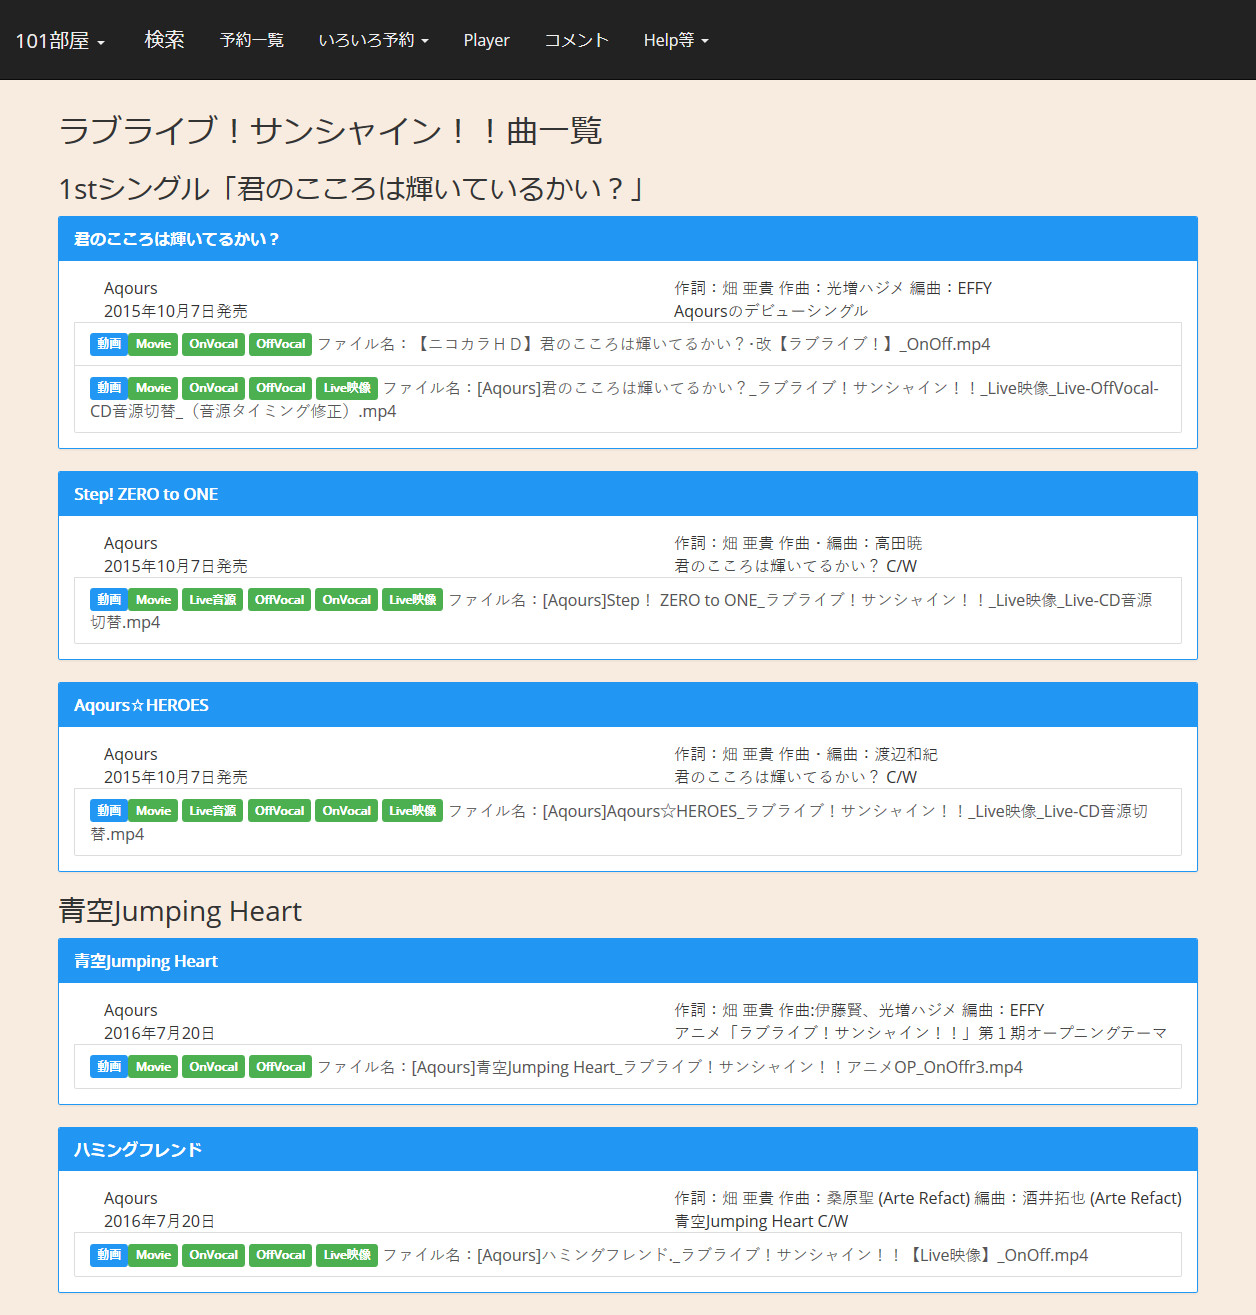Click 動画 badge on 君のこころ Live映像 row
The width and height of the screenshot is (1256, 1315).
[109, 388]
